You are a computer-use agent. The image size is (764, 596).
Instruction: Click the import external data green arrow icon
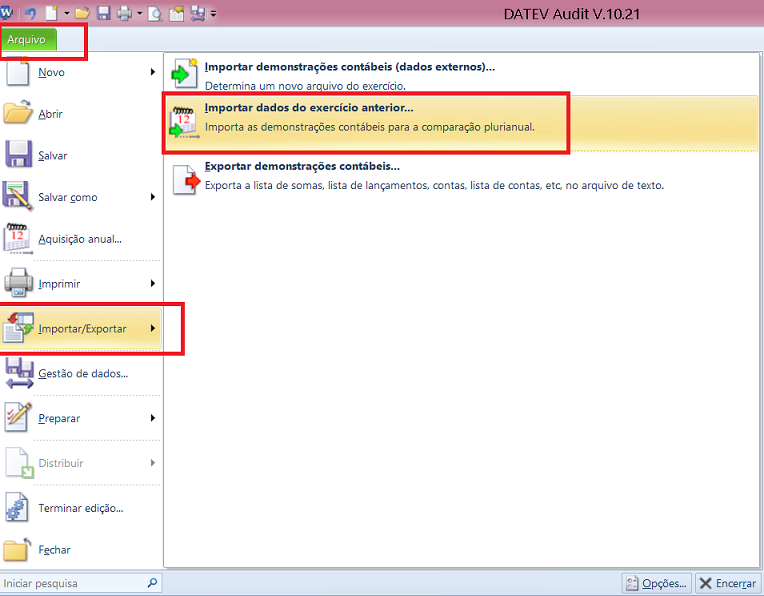click(x=185, y=74)
